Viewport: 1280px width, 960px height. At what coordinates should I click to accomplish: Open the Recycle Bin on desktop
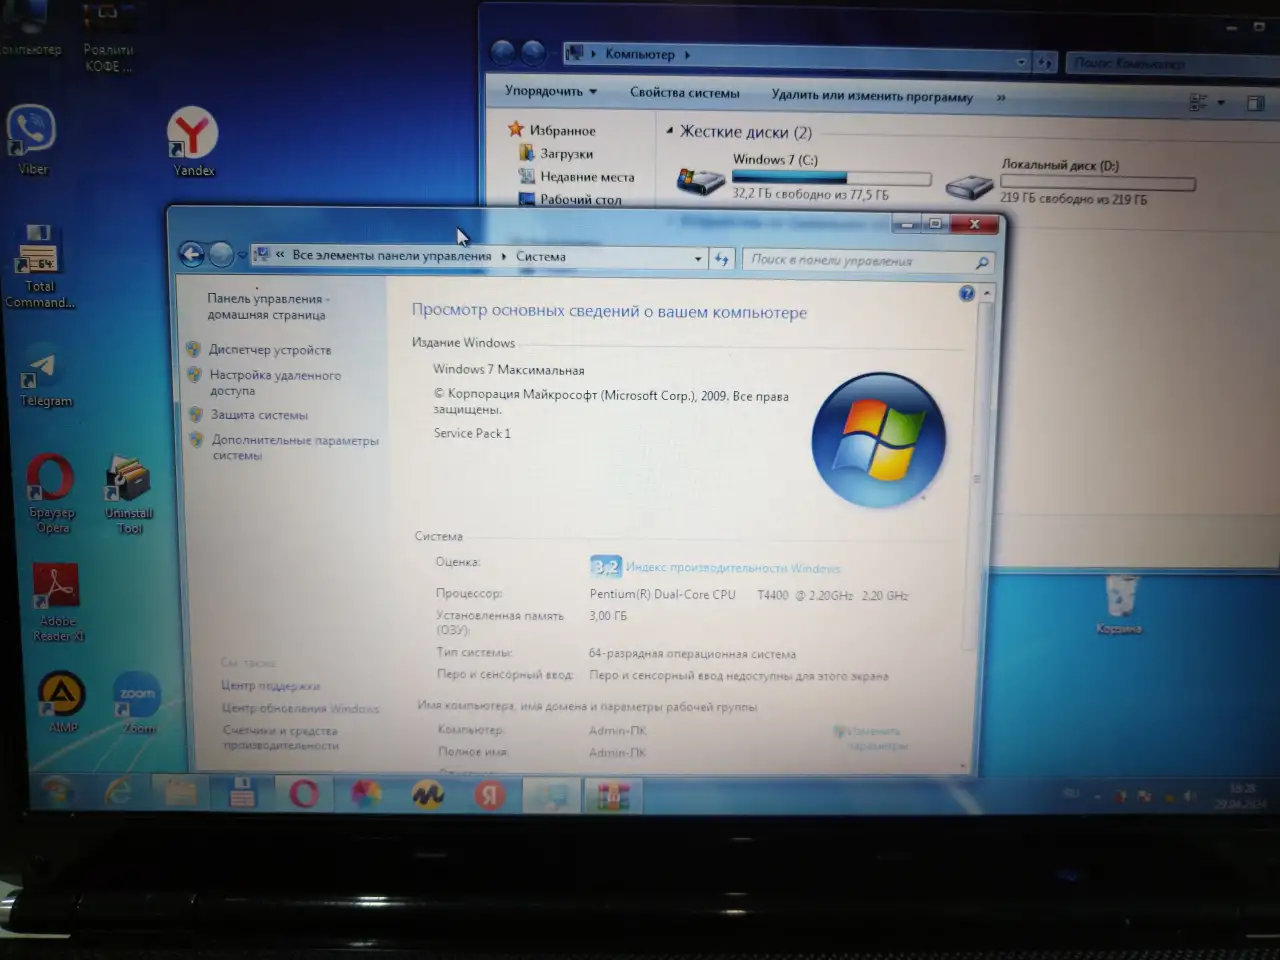pyautogui.click(x=1119, y=604)
